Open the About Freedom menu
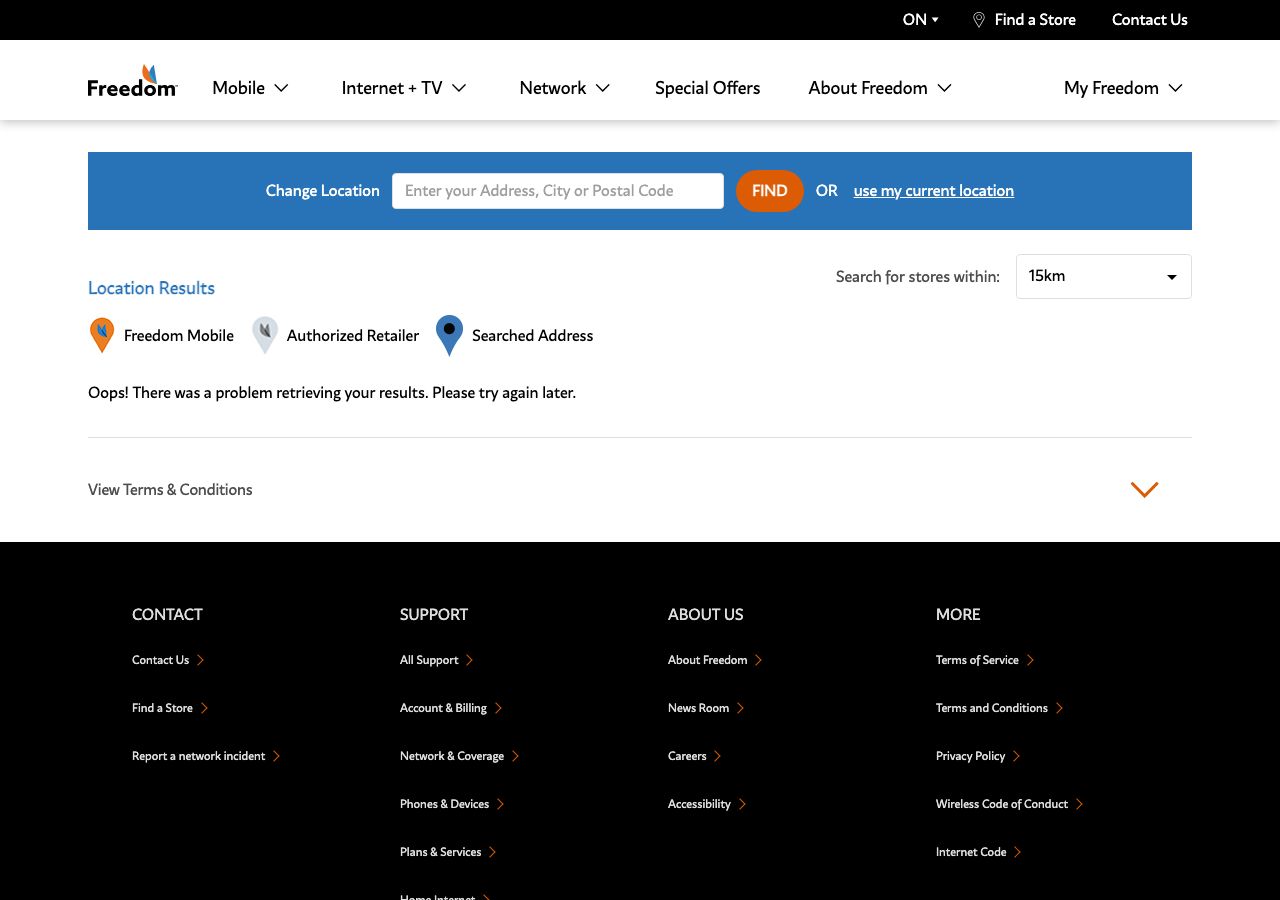 880,88
